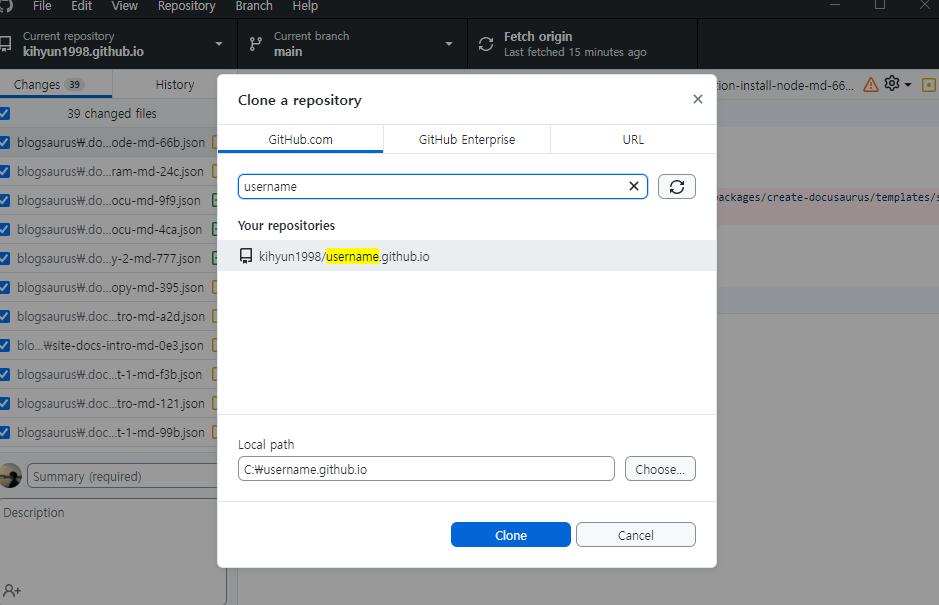939x605 pixels.
Task: Select file blo...₩site-docs-intro-md-0e3.json
Action: 111,346
